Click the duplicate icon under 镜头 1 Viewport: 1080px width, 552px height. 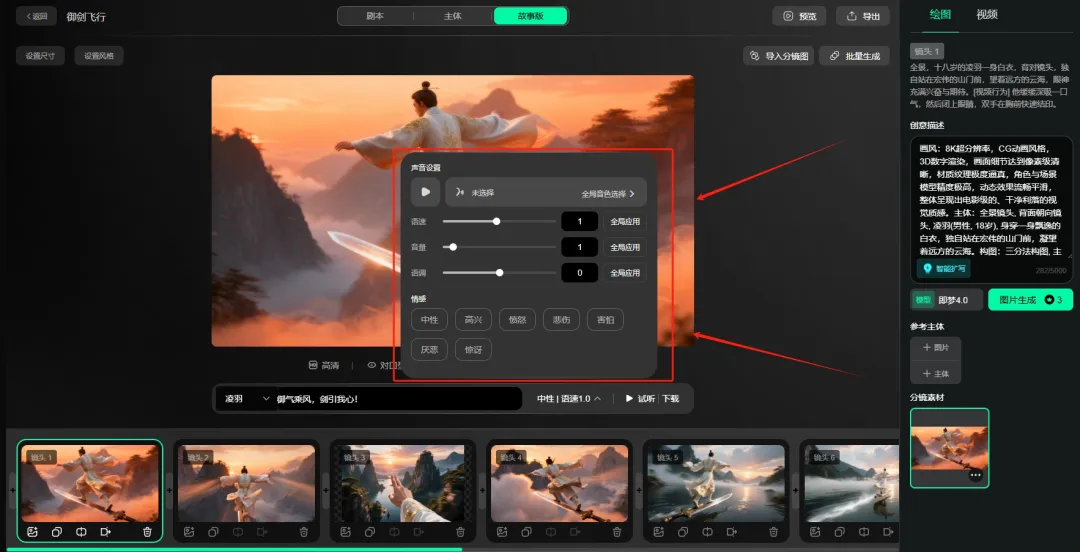(x=56, y=531)
